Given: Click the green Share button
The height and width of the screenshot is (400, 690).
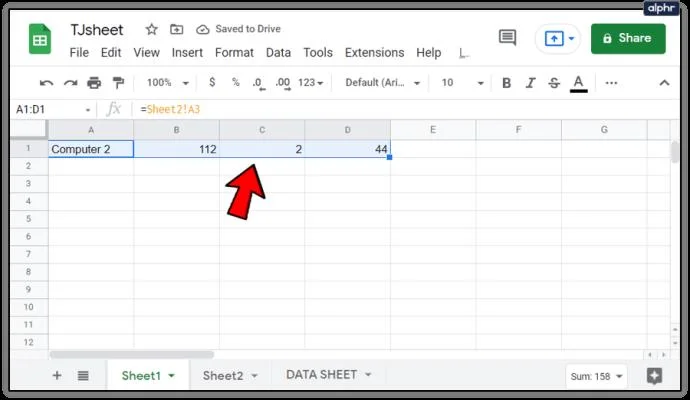Looking at the screenshot, I should [x=628, y=39].
